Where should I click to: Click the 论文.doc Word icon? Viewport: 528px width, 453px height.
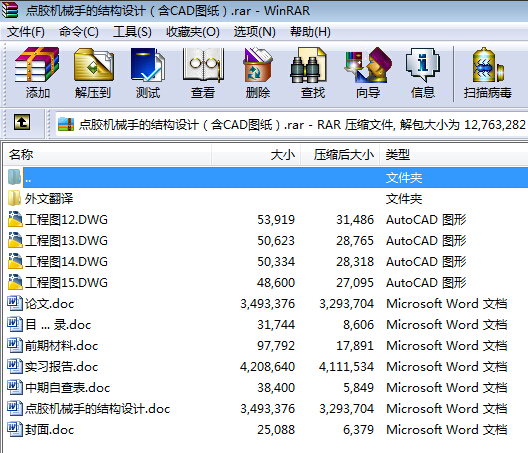coord(15,303)
